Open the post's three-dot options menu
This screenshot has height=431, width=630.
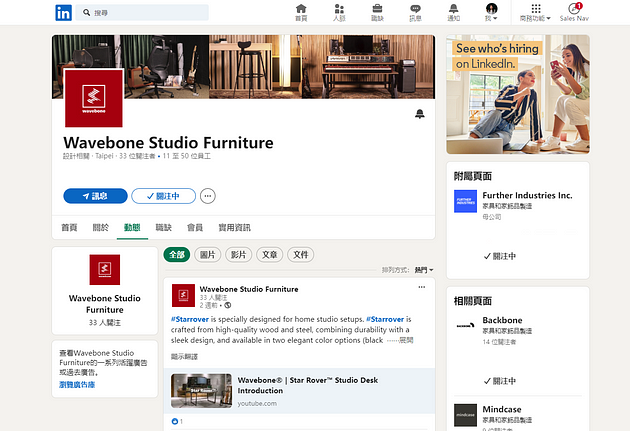click(x=421, y=287)
